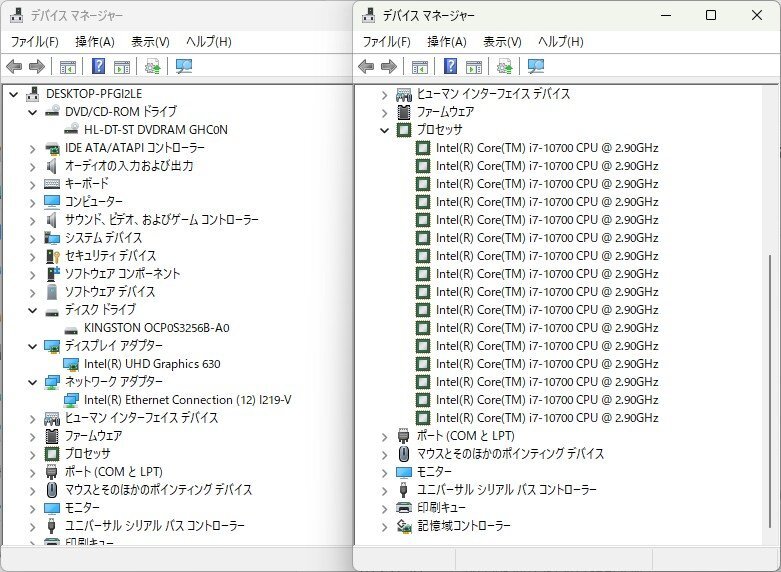This screenshot has width=781, height=572.
Task: Click action pane icon in right window toolbar
Action: (473, 67)
